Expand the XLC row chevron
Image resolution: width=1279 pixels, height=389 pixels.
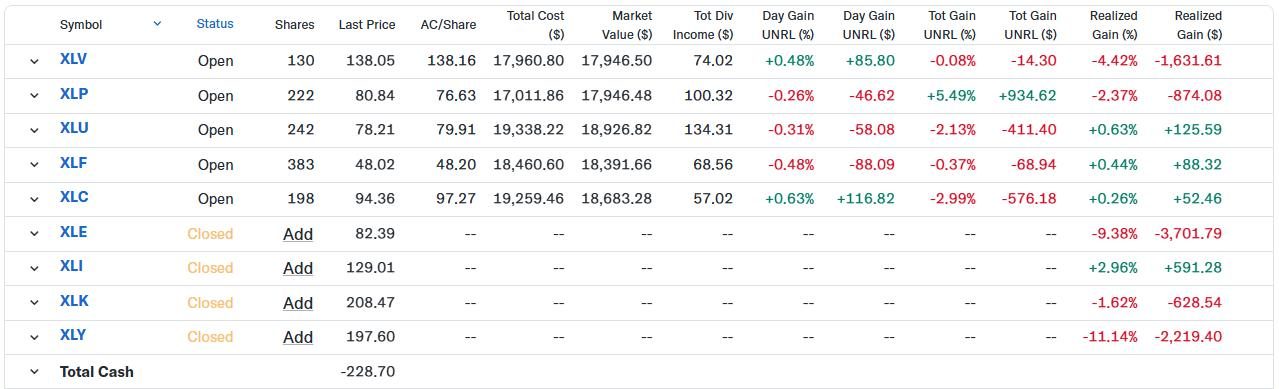34,199
